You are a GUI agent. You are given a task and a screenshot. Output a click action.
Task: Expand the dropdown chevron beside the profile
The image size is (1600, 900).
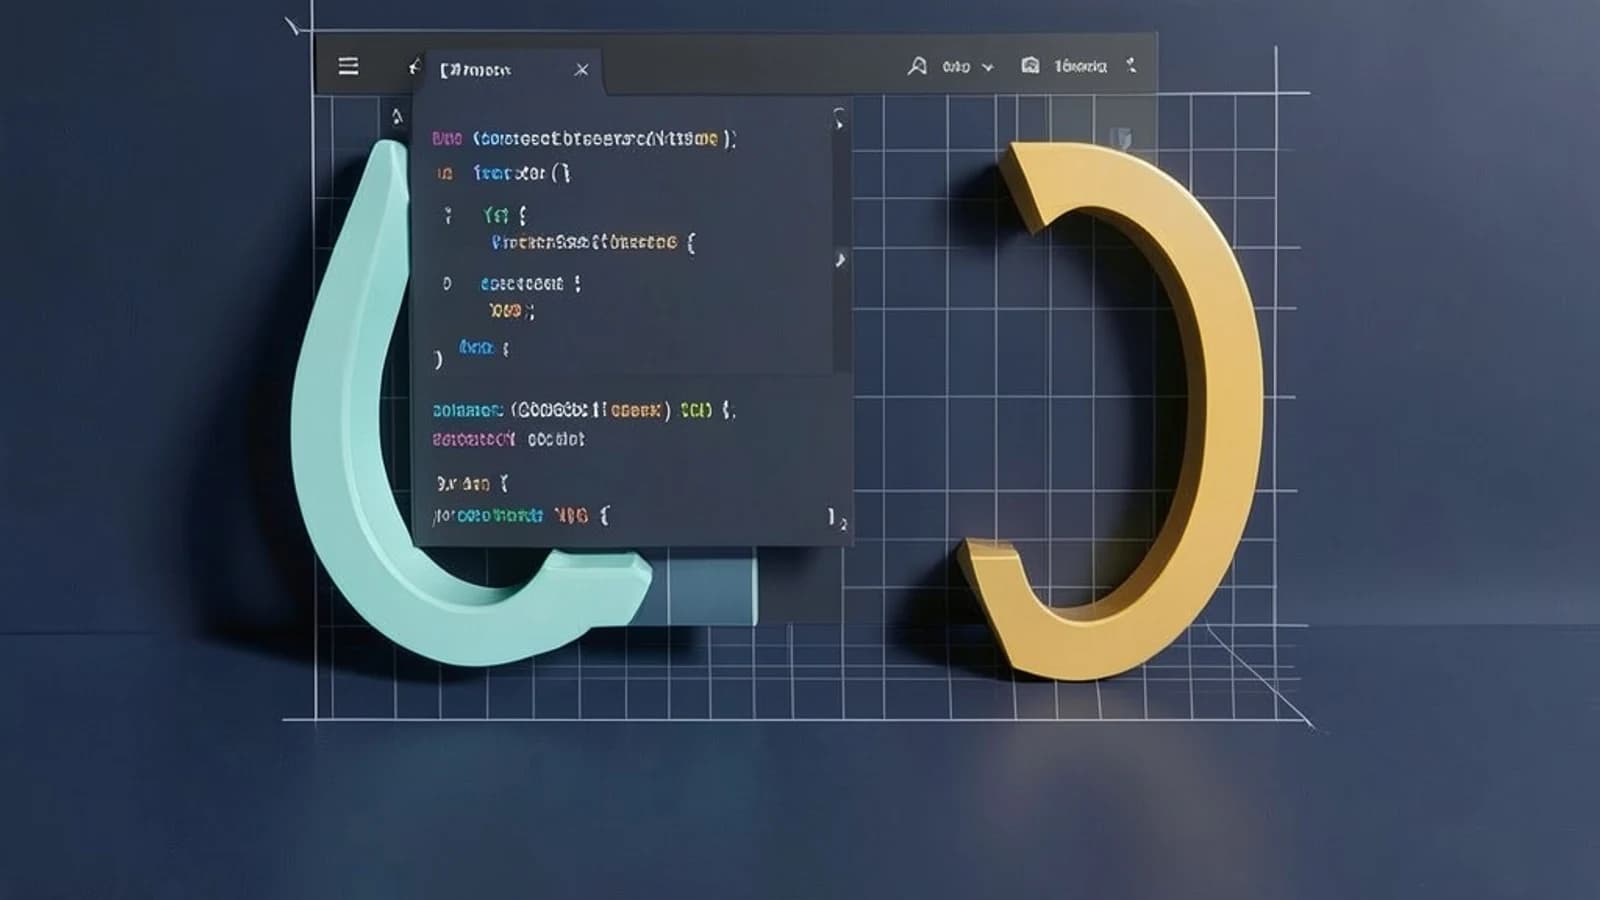[x=988, y=67]
